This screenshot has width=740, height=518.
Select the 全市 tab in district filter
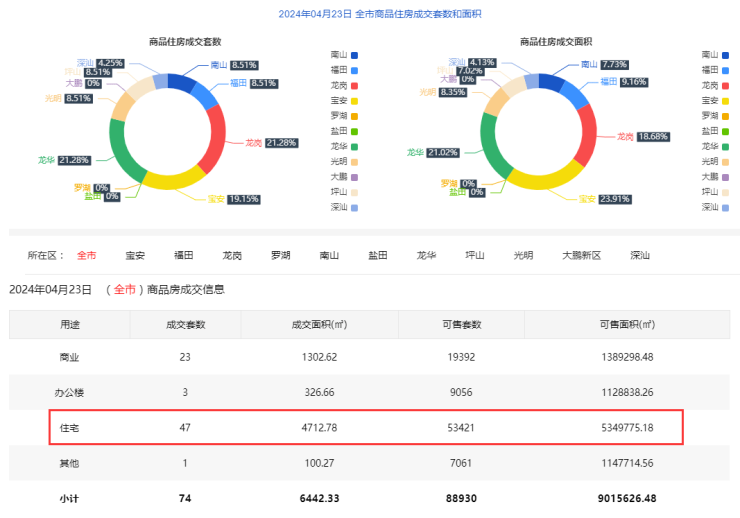point(87,255)
